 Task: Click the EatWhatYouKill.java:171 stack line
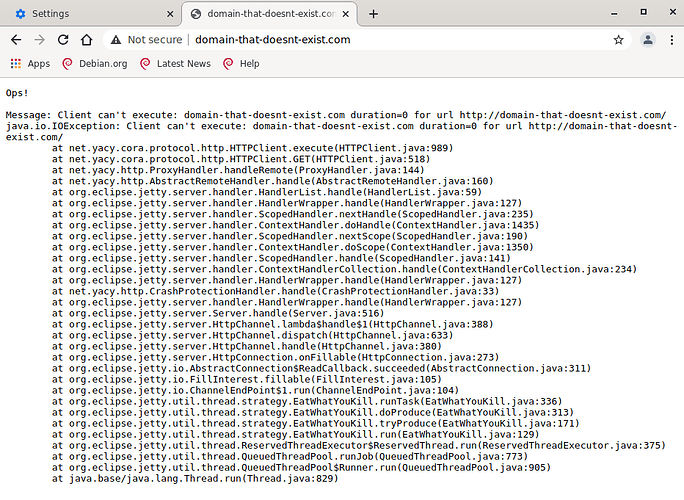click(x=316, y=423)
